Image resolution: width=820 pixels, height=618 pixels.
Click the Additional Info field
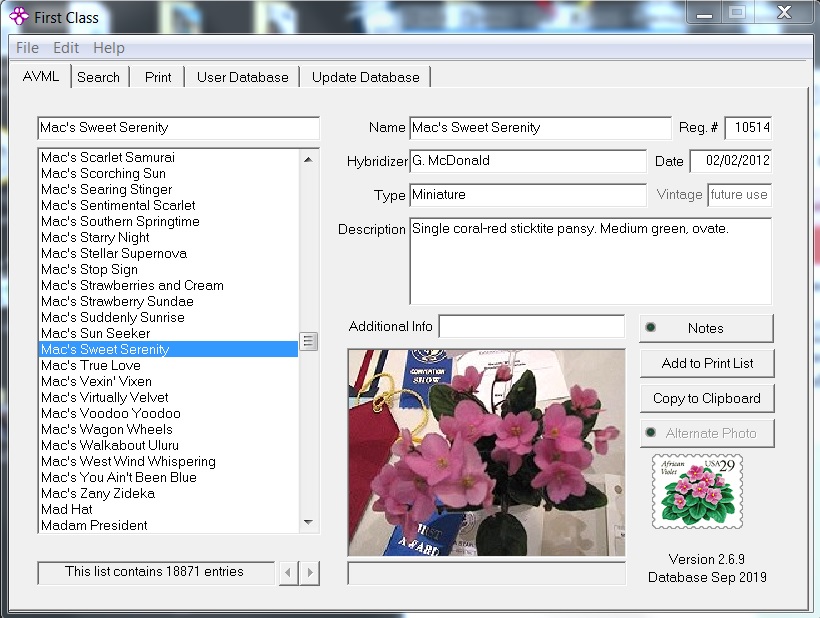coord(532,327)
